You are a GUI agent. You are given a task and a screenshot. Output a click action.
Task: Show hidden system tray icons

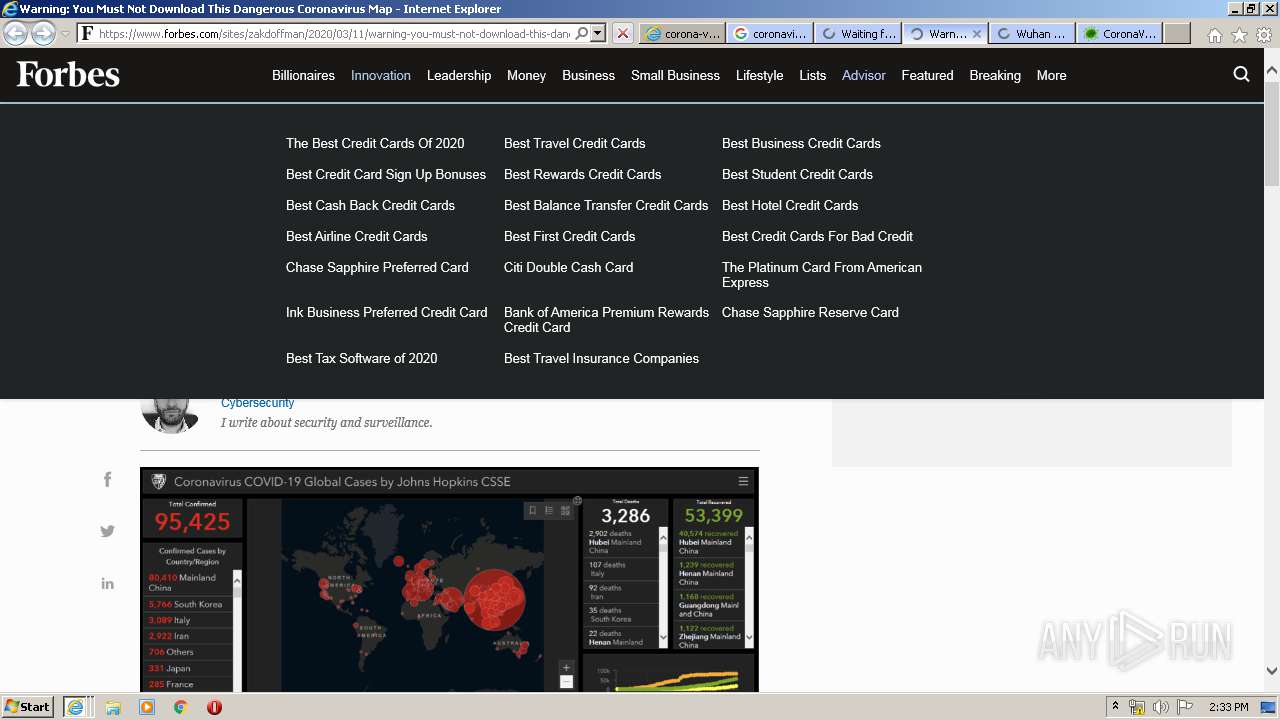pos(1116,707)
